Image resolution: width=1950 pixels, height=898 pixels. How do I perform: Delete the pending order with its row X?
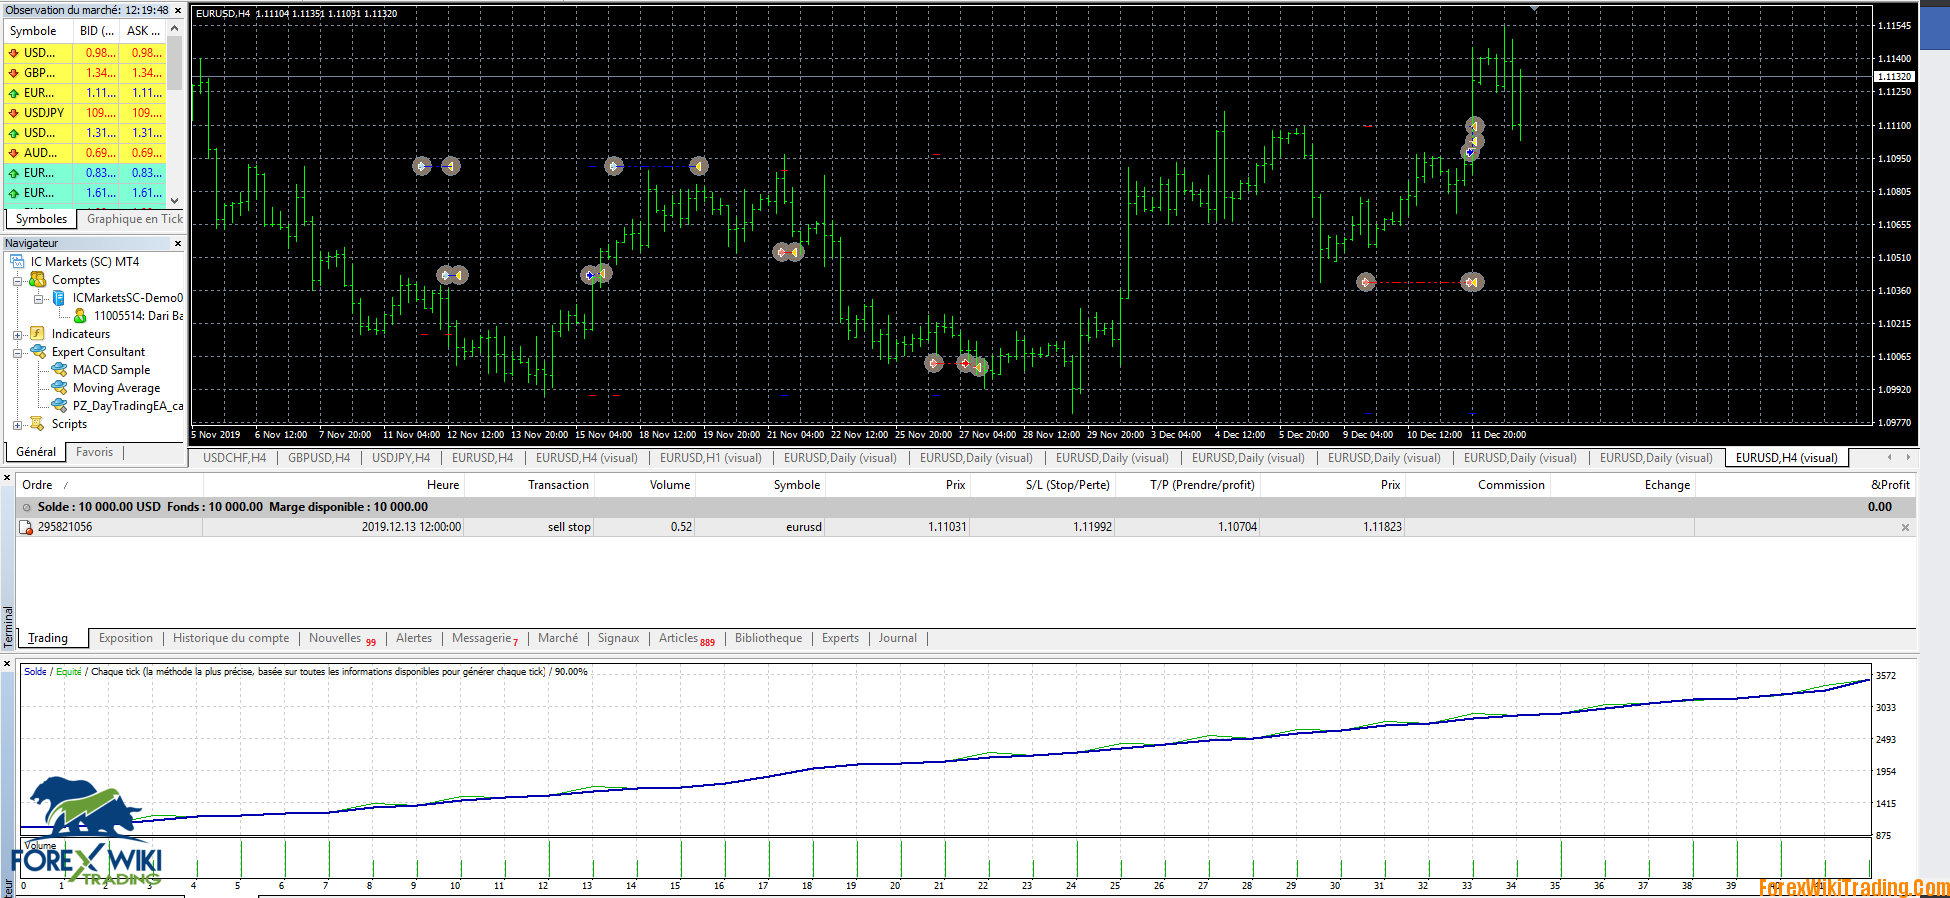[x=1905, y=527]
